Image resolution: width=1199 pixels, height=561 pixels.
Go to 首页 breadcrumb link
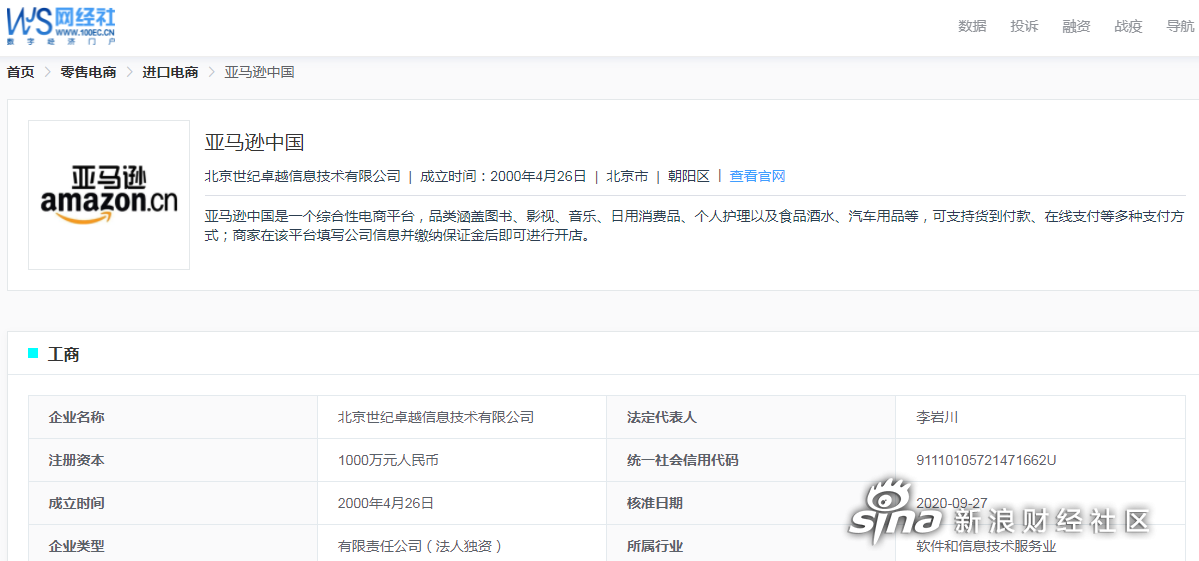tap(21, 73)
